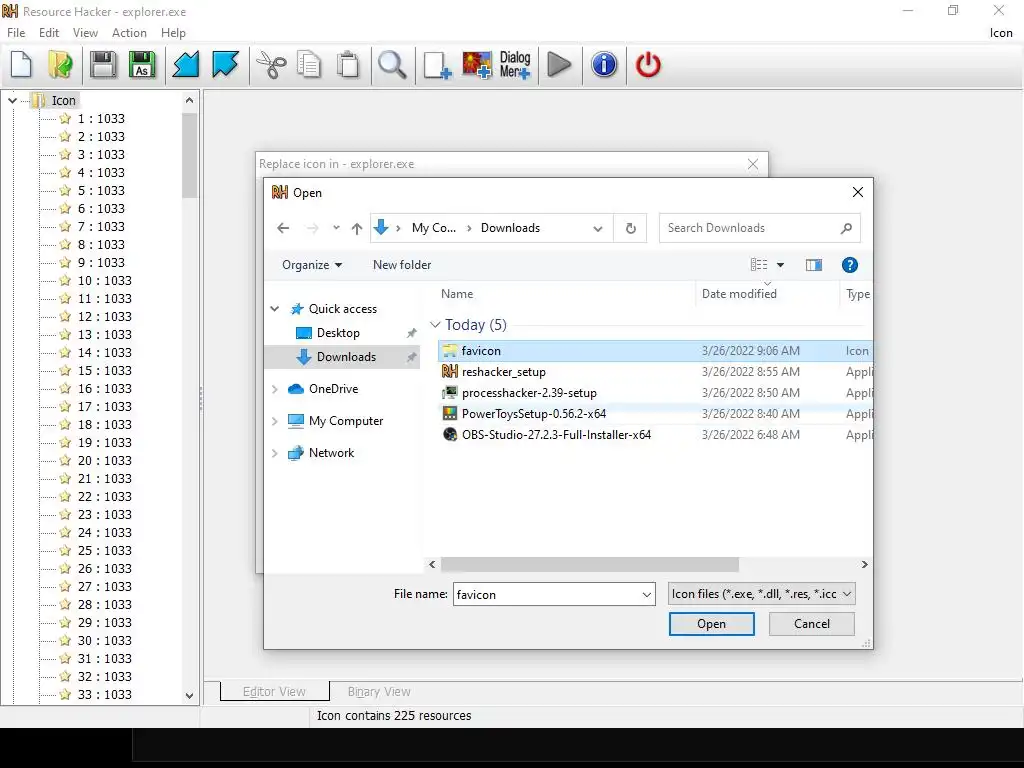Click the Add new resource page icon
The width and height of the screenshot is (1024, 768).
point(437,65)
